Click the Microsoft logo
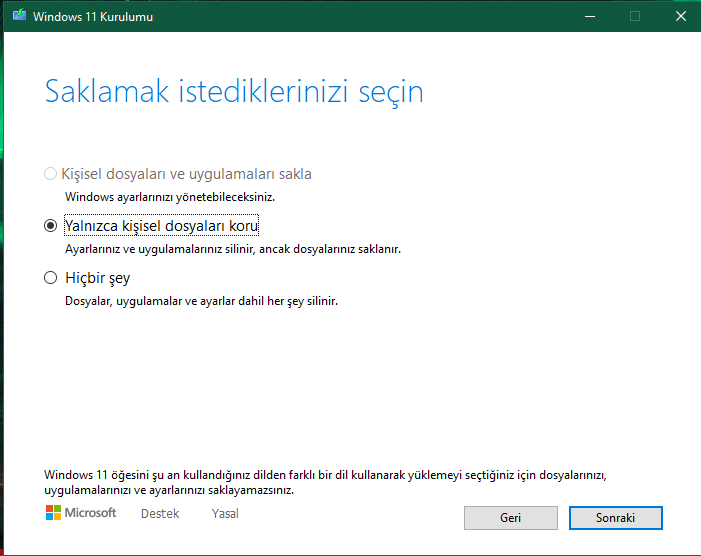 [81, 513]
